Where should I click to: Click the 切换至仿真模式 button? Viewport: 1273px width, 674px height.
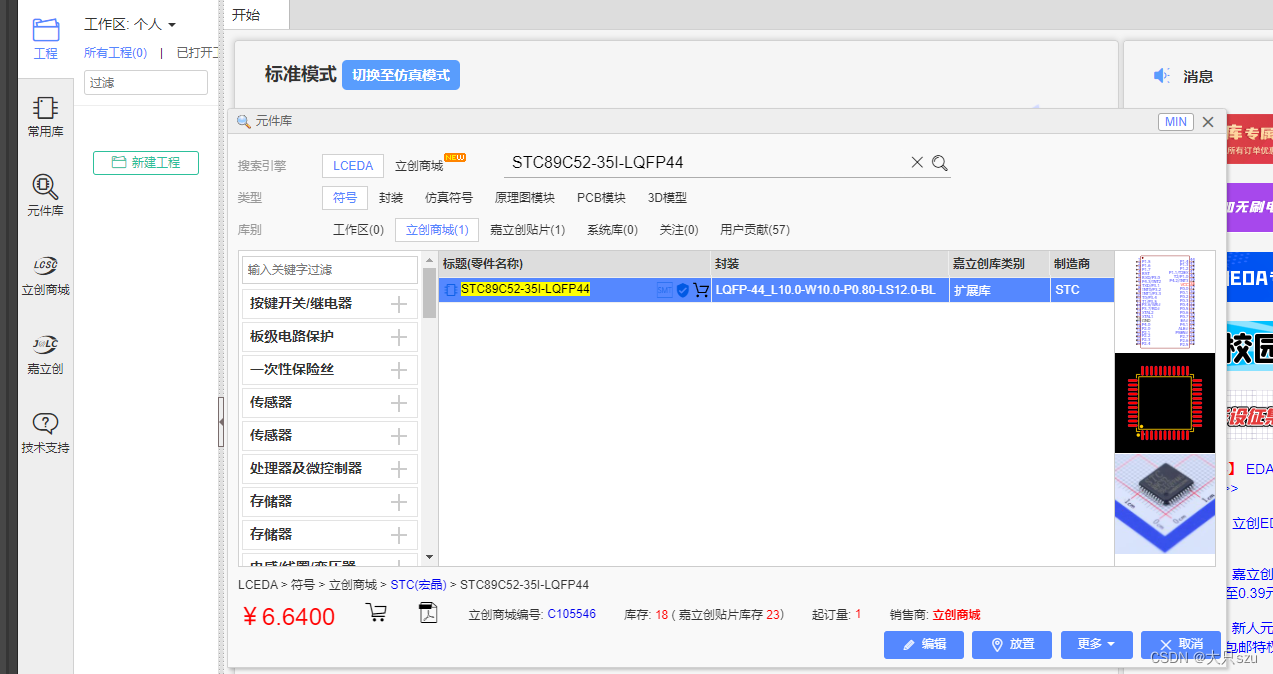click(x=401, y=75)
